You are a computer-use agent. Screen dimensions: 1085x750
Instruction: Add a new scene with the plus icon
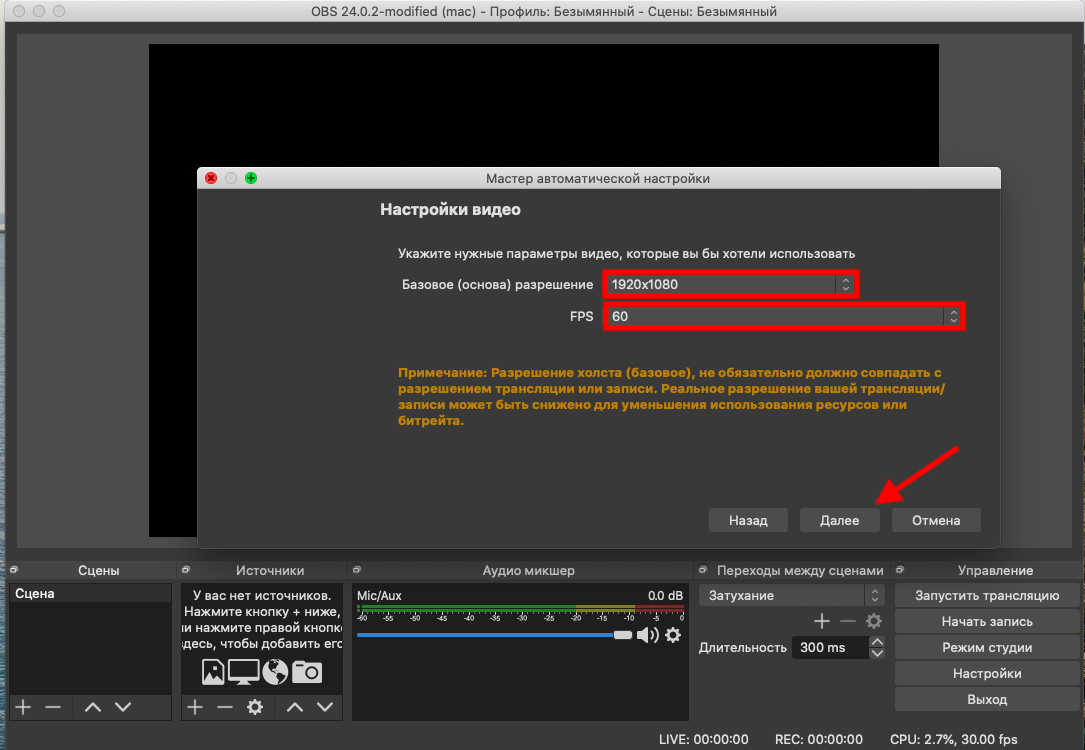(x=24, y=707)
